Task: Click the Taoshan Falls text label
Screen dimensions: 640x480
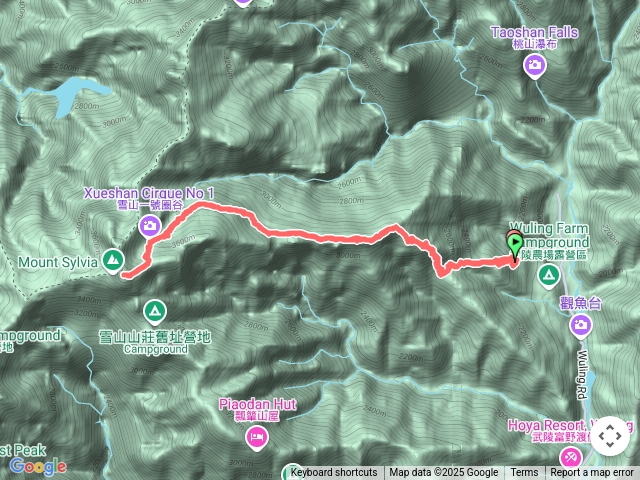Action: point(534,32)
